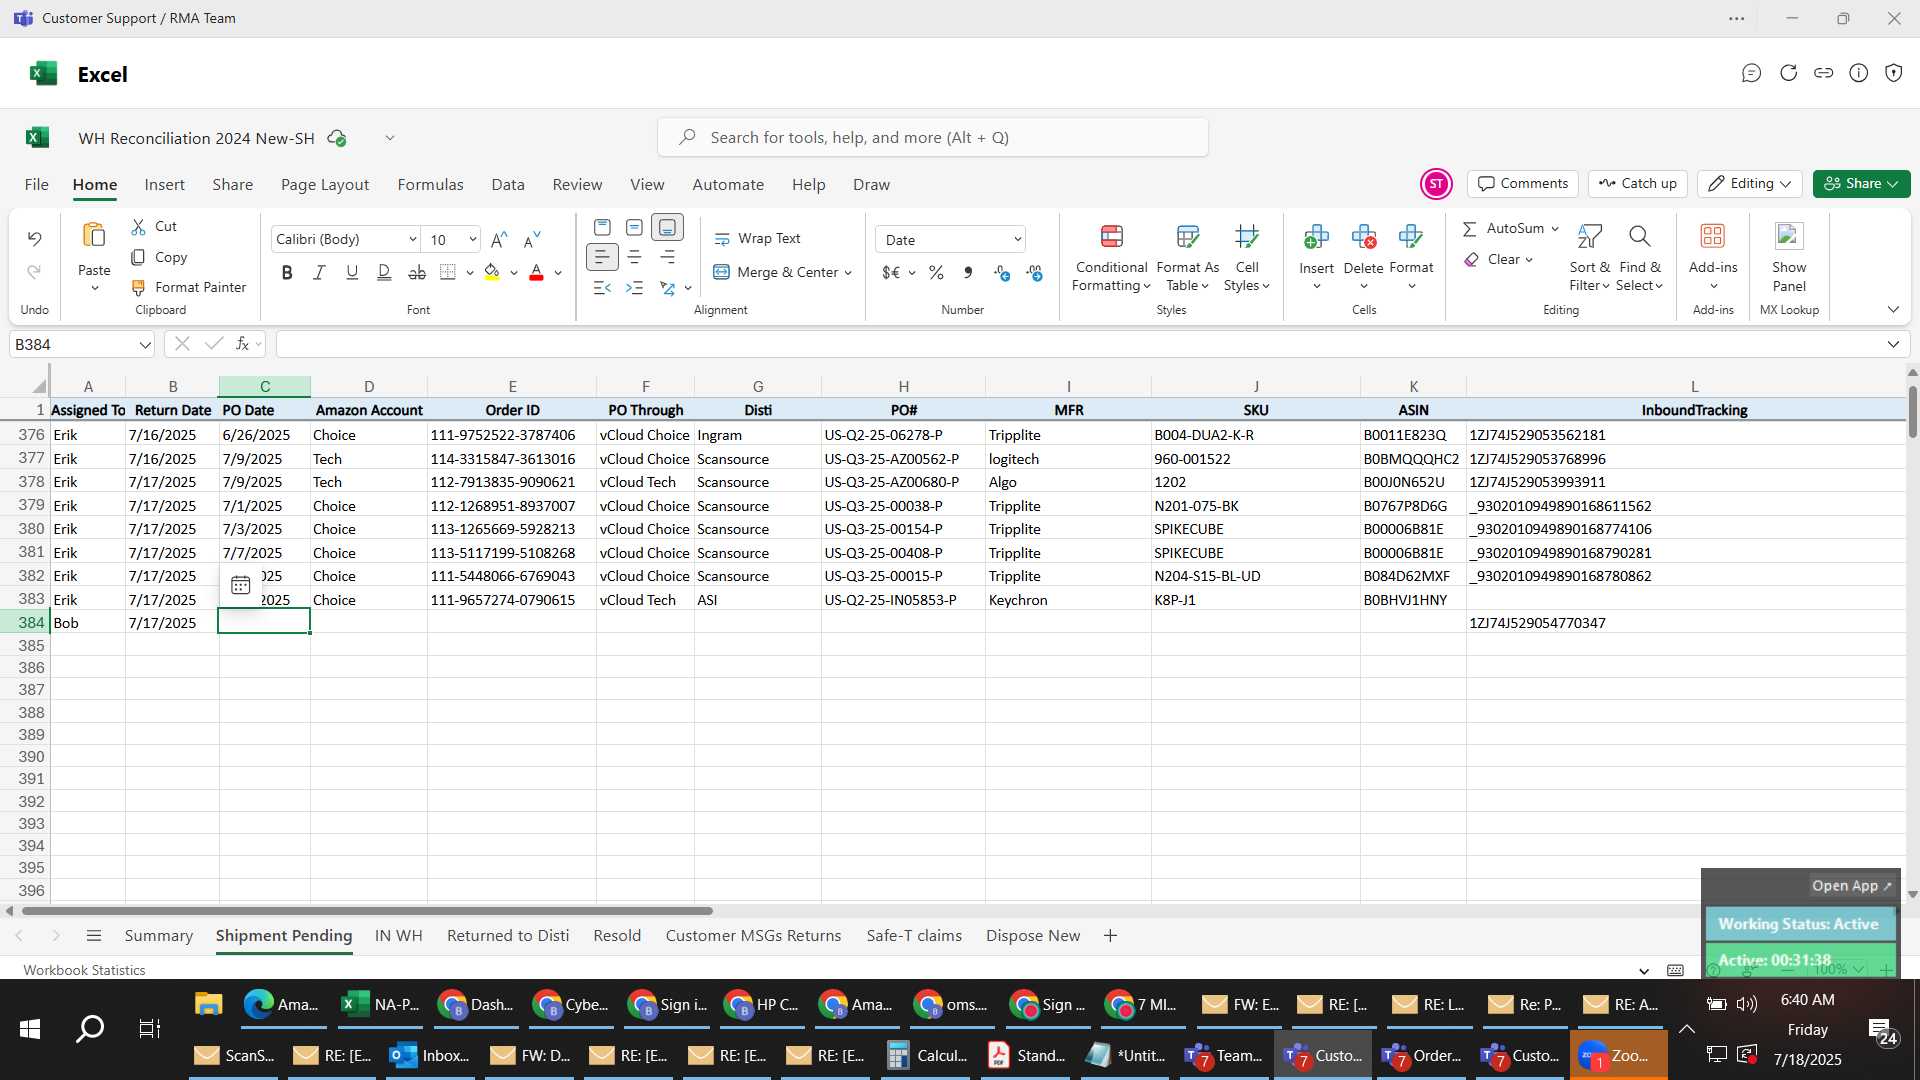Select column C header
The height and width of the screenshot is (1080, 1920).
point(265,387)
